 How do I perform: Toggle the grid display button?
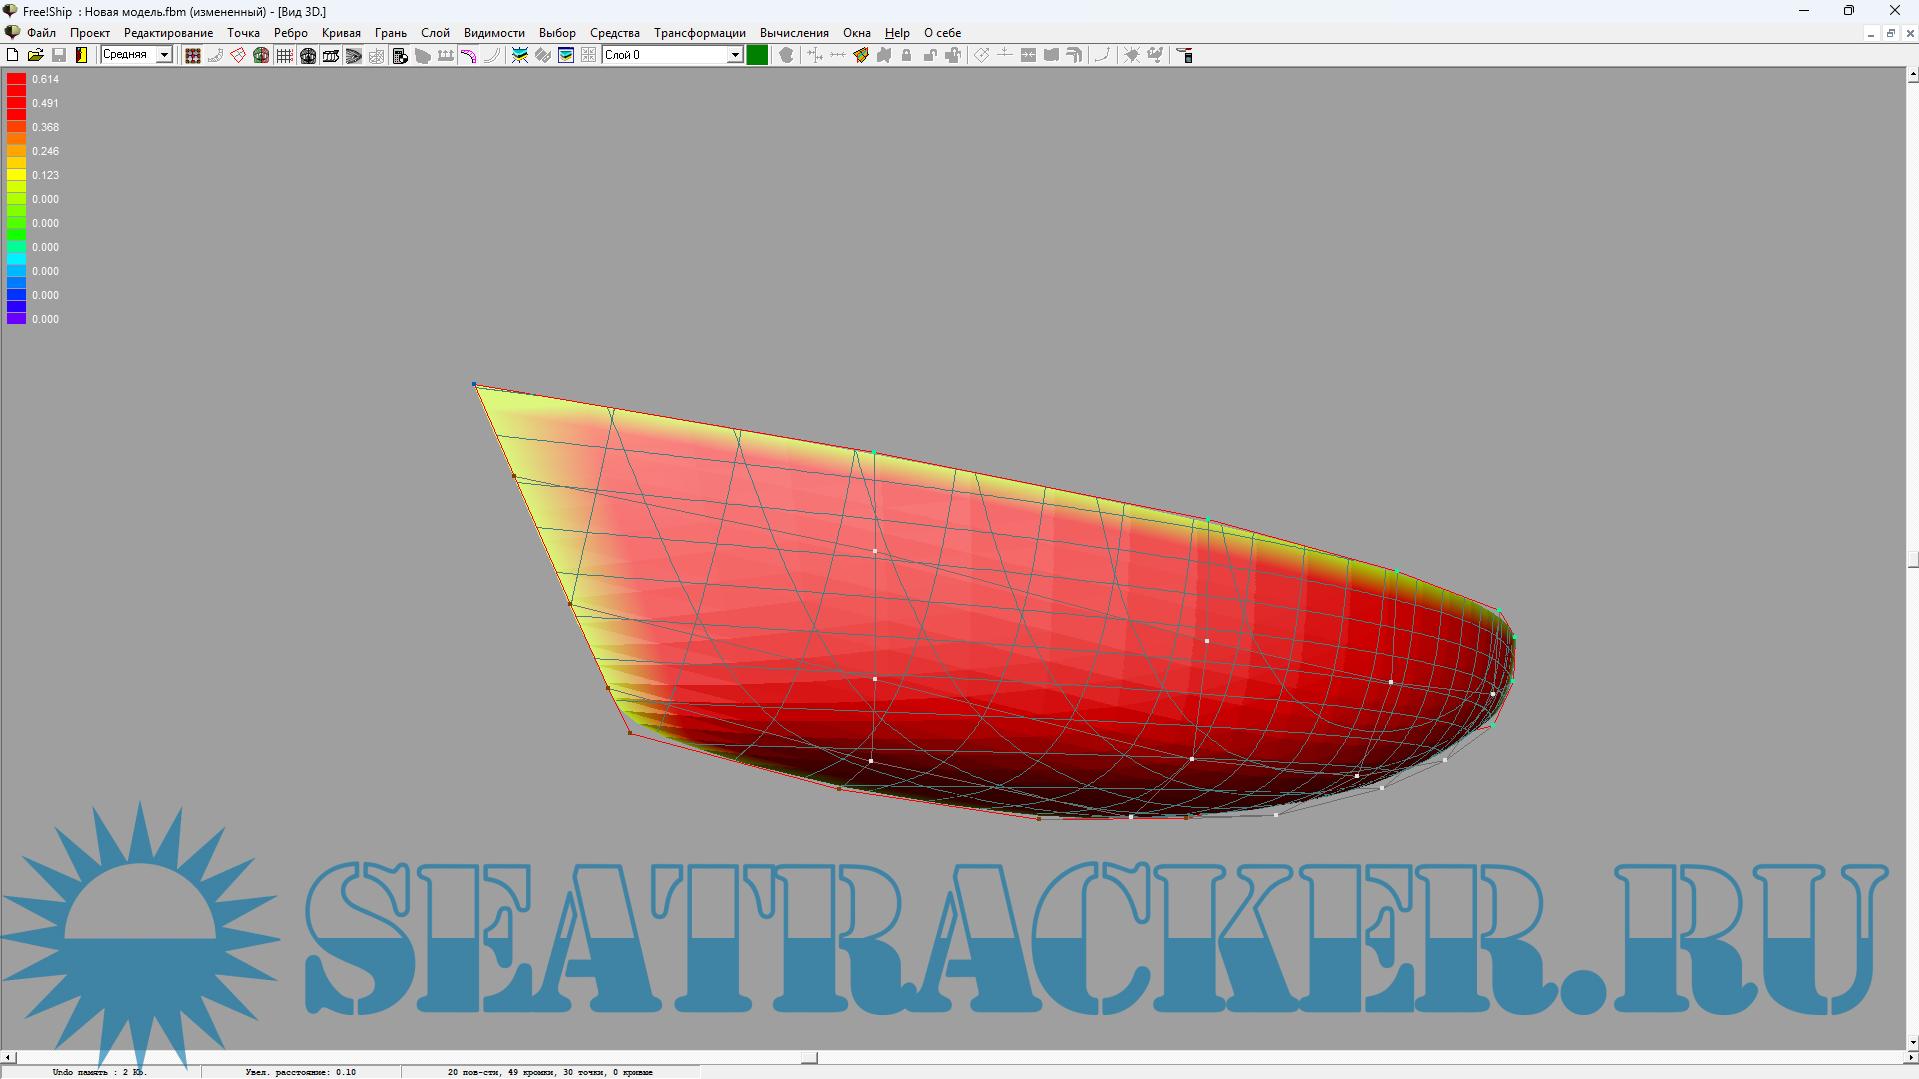click(285, 55)
